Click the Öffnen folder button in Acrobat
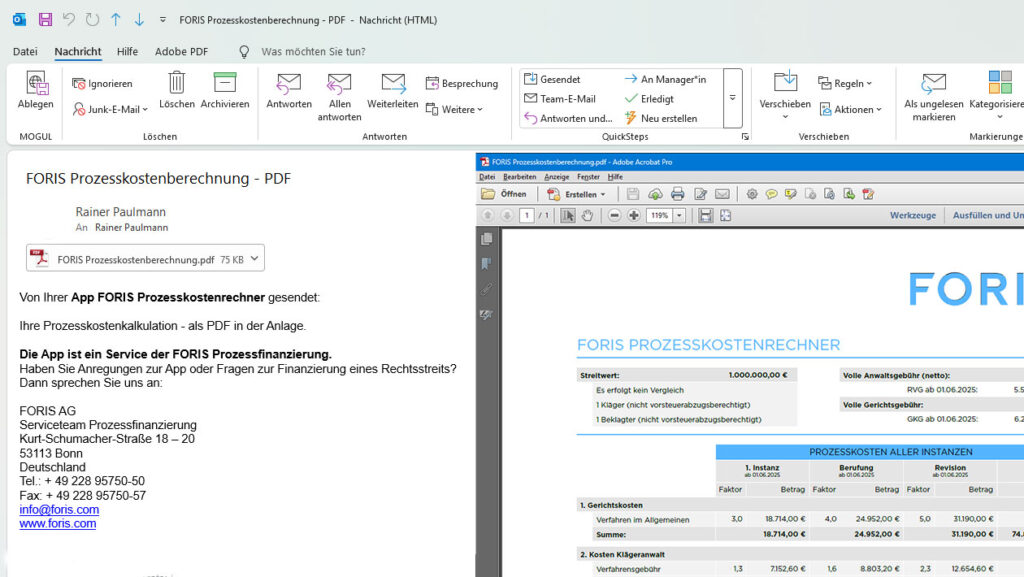Screen dimensions: 1024x577 [x=504, y=194]
